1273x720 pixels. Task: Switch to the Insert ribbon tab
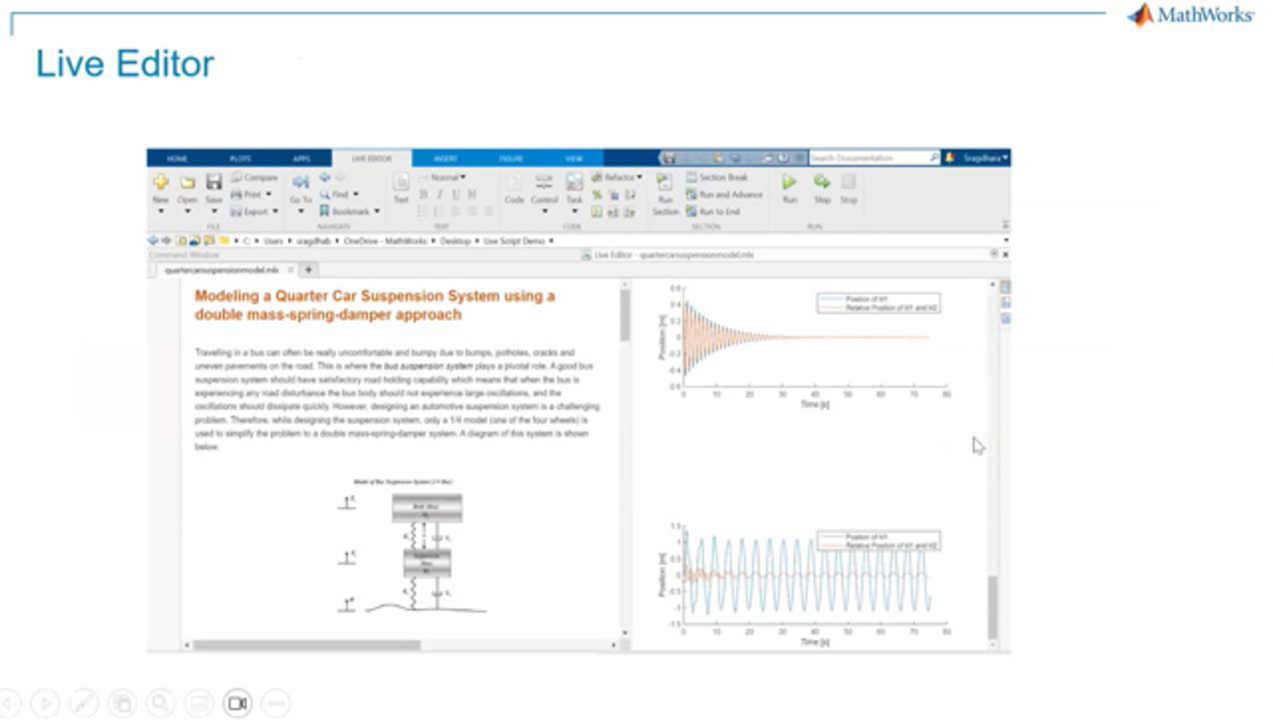click(445, 158)
